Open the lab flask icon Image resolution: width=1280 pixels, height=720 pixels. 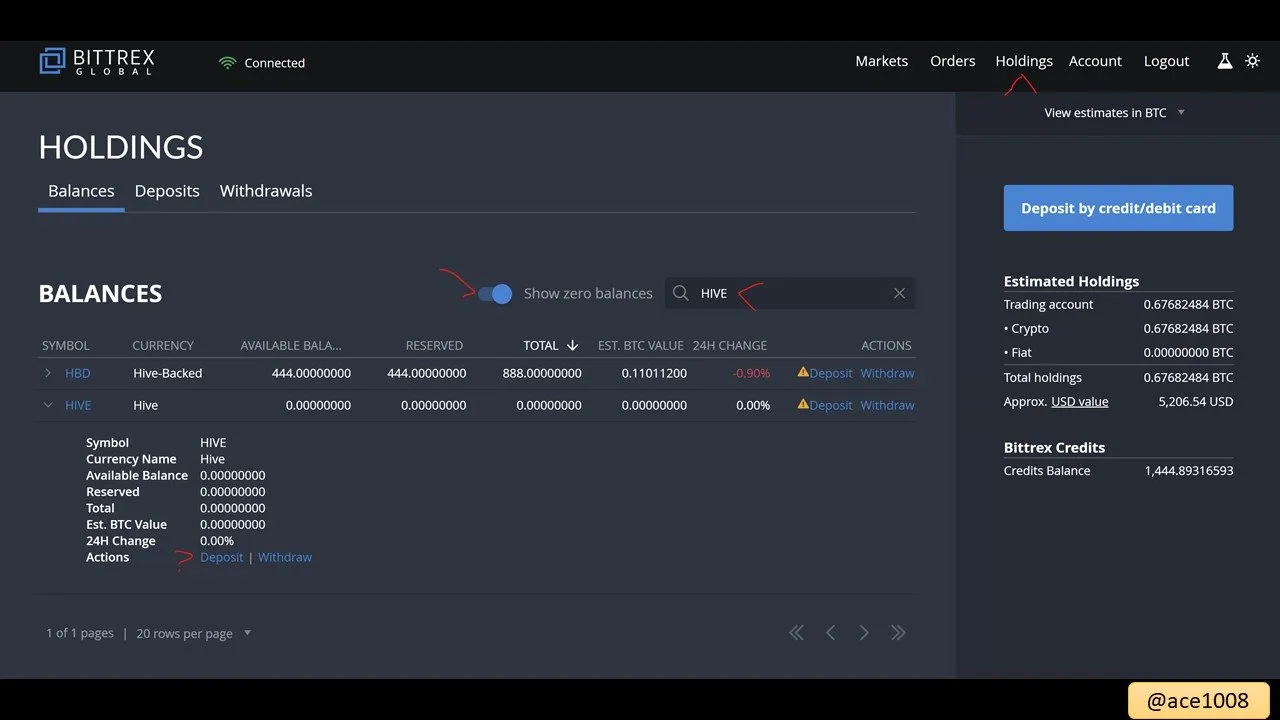(1224, 61)
